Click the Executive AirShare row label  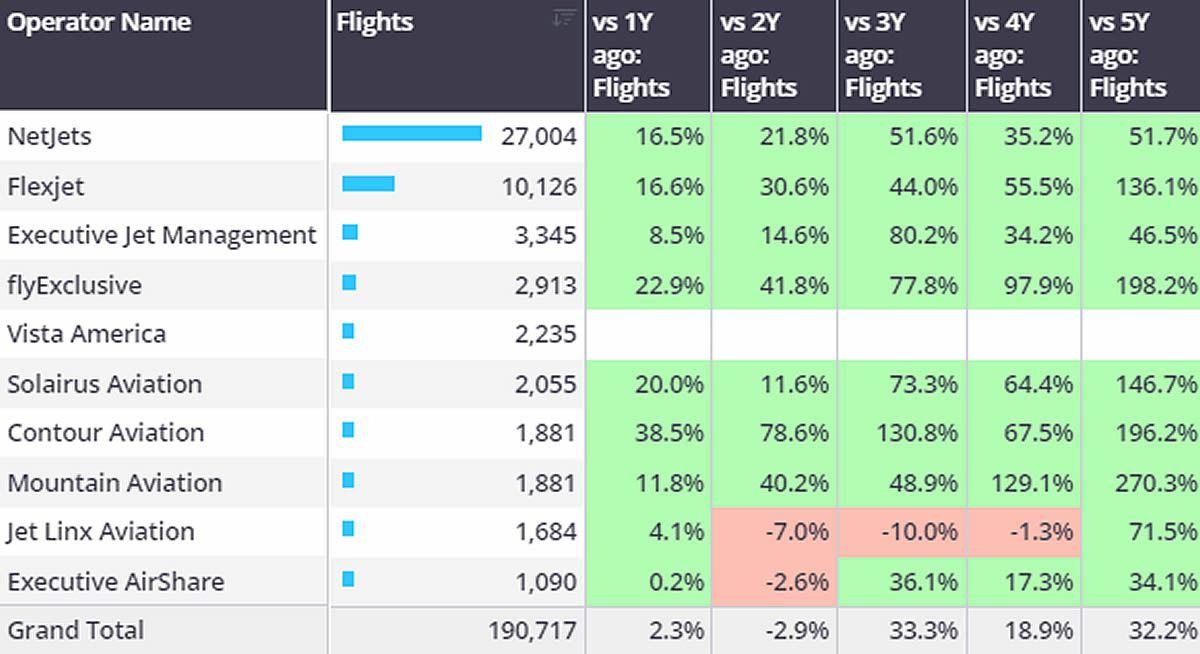coord(116,582)
